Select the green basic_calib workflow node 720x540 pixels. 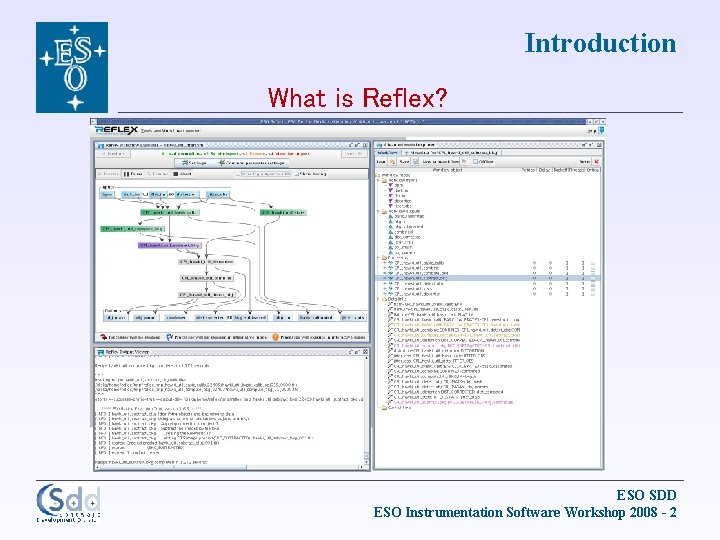point(169,213)
